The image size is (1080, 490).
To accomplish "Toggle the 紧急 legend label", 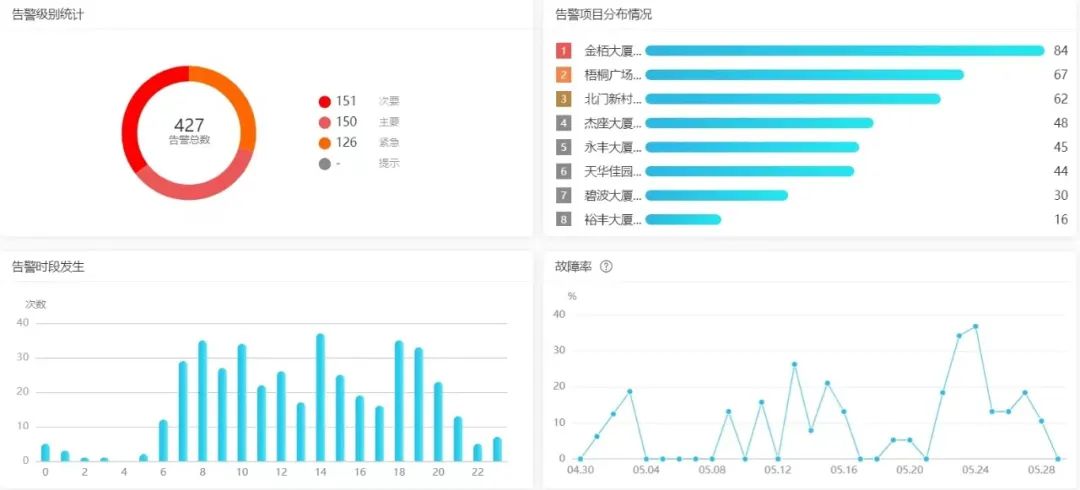I will pyautogui.click(x=388, y=143).
